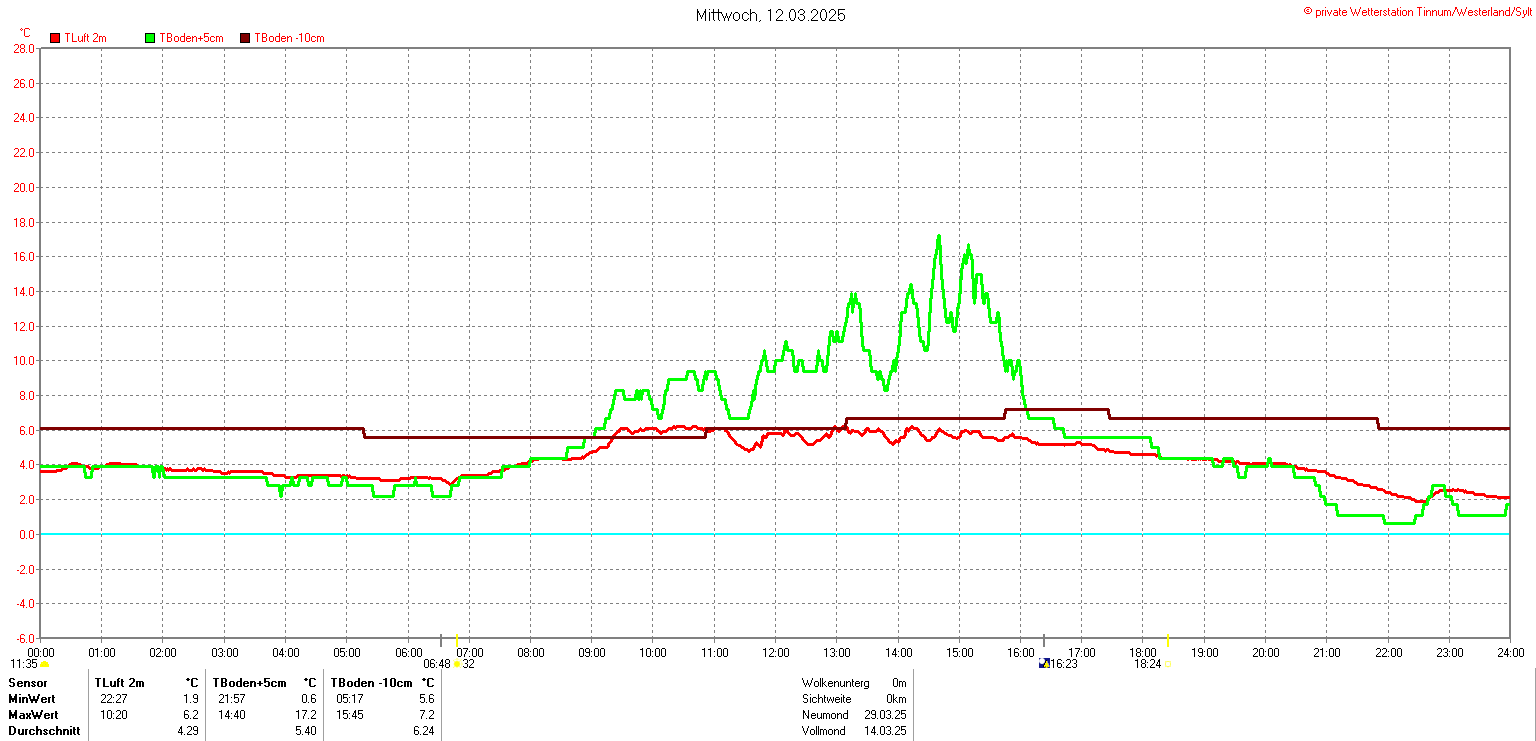Viewport: 1536px width, 741px height.
Task: Click the sunrise icon next to 06:48
Action: click(x=457, y=664)
